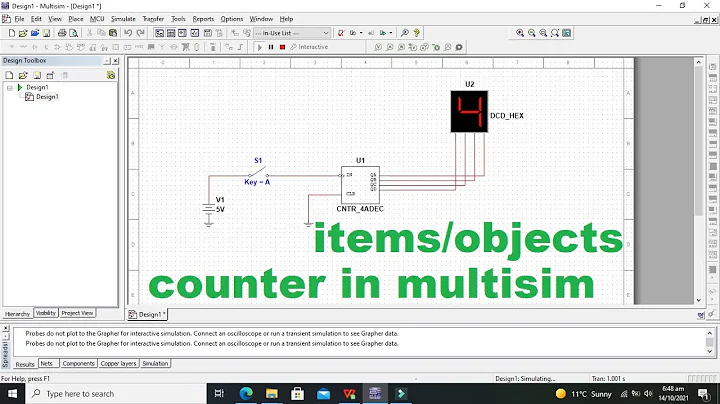Open the Reports menu
720x404 pixels.
point(203,19)
